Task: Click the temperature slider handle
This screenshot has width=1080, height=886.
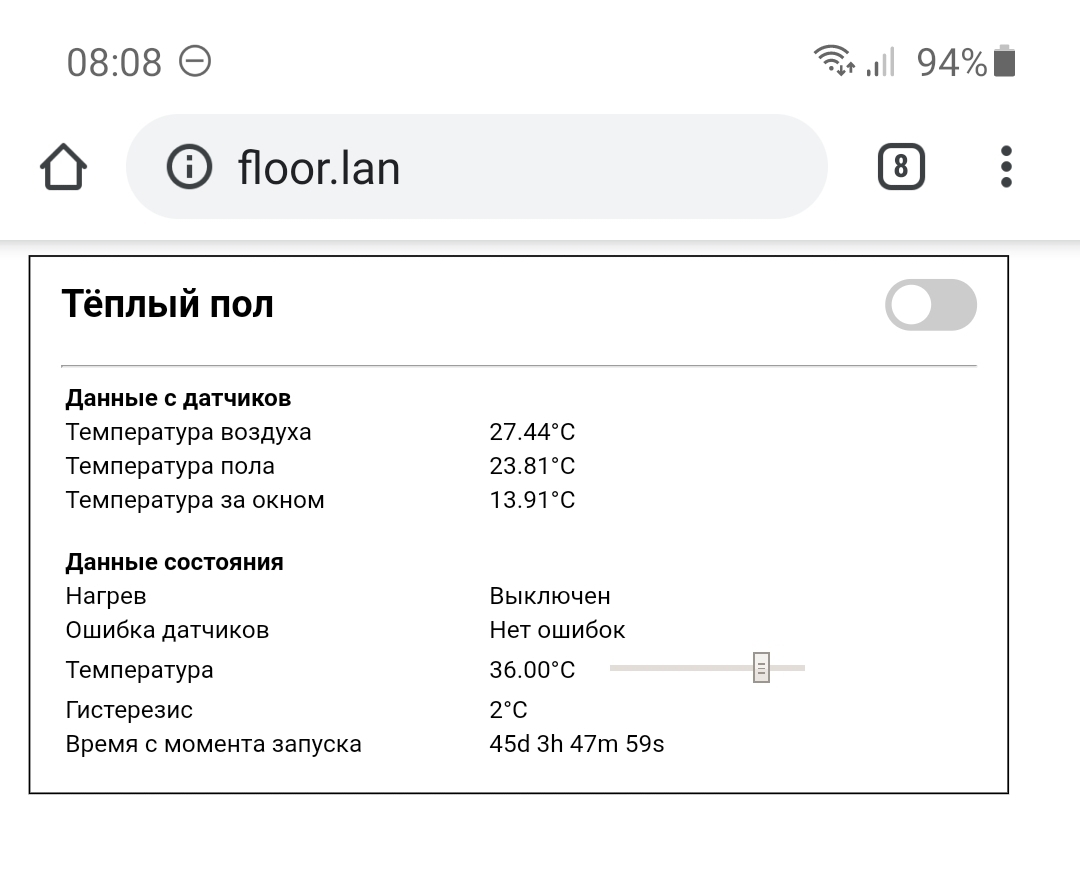Action: 761,668
